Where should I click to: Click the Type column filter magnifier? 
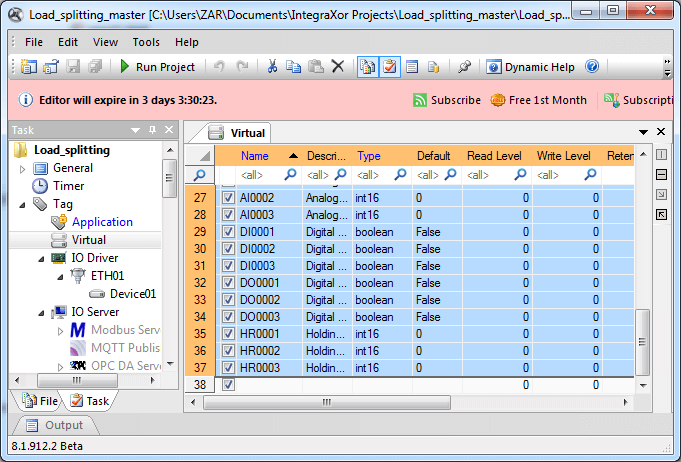tap(400, 175)
